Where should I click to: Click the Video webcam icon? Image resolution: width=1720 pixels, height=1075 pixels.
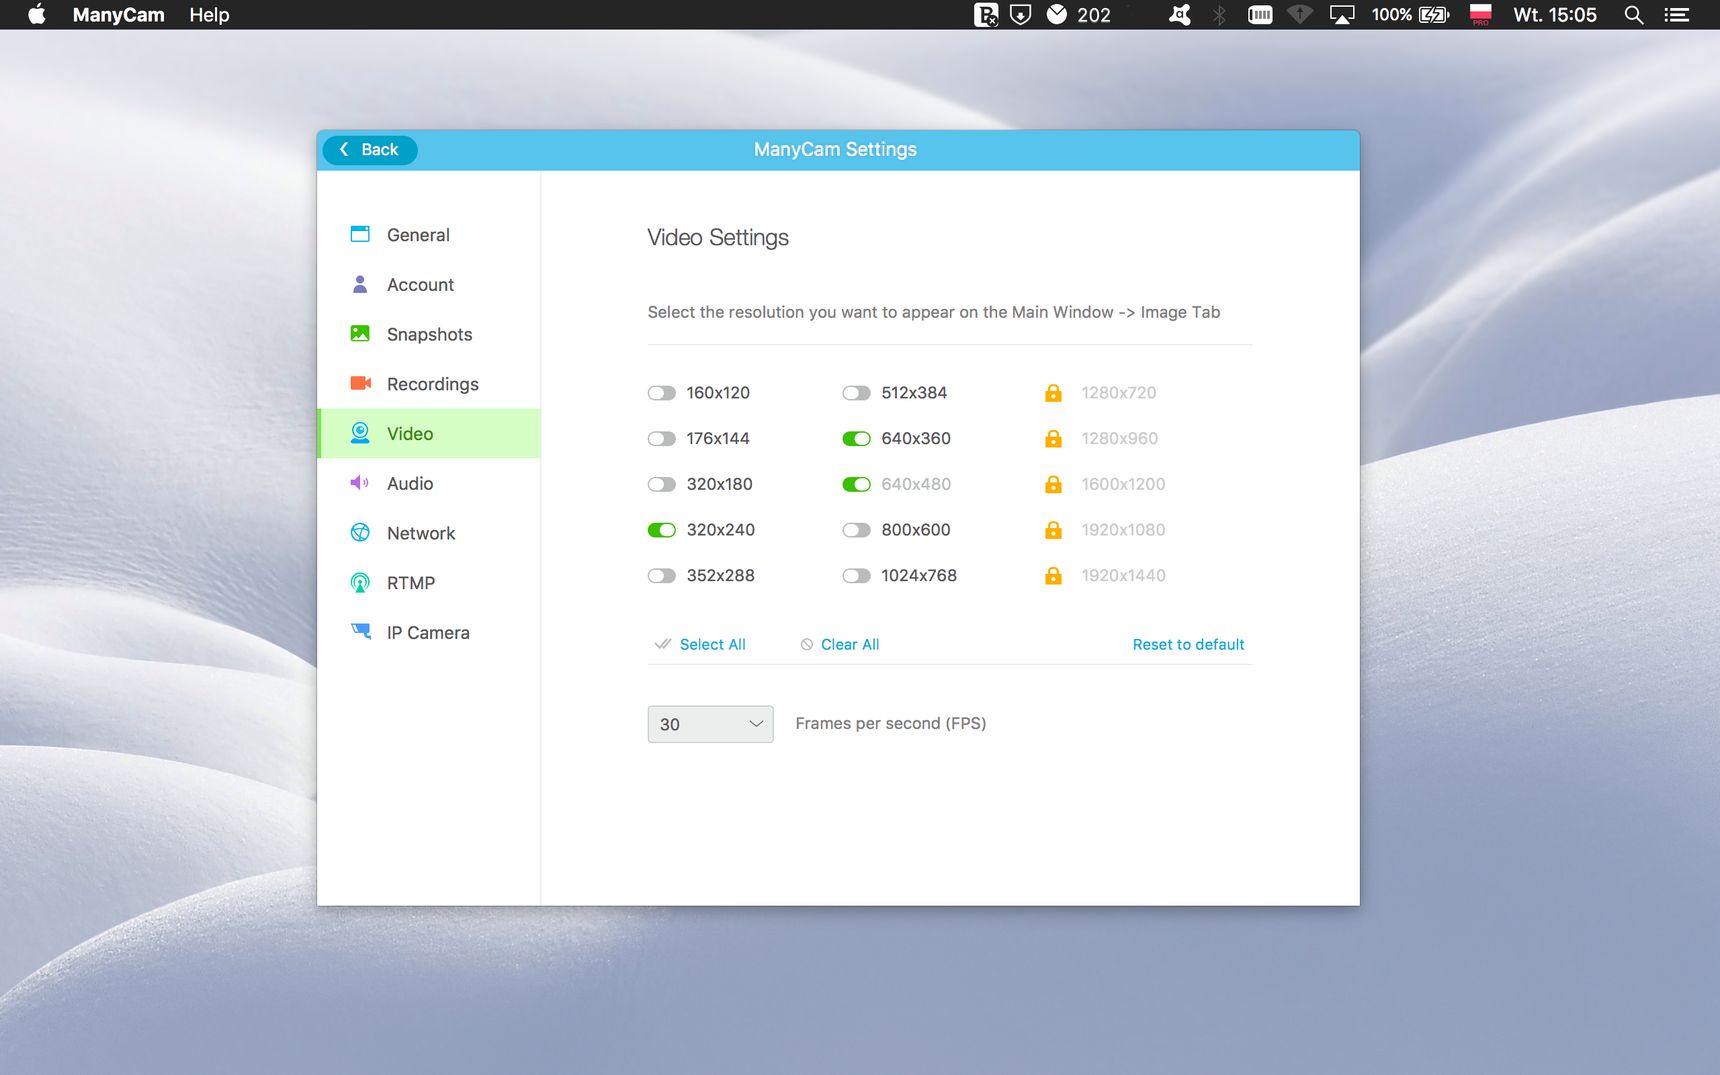360,433
